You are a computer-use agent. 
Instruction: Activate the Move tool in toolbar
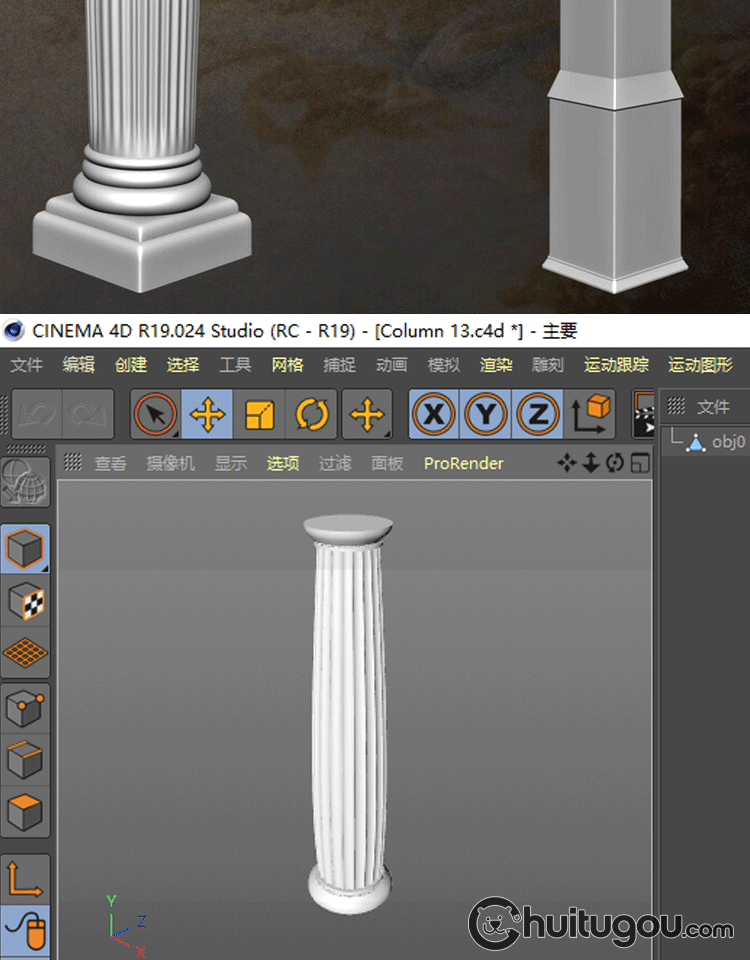pyautogui.click(x=208, y=414)
